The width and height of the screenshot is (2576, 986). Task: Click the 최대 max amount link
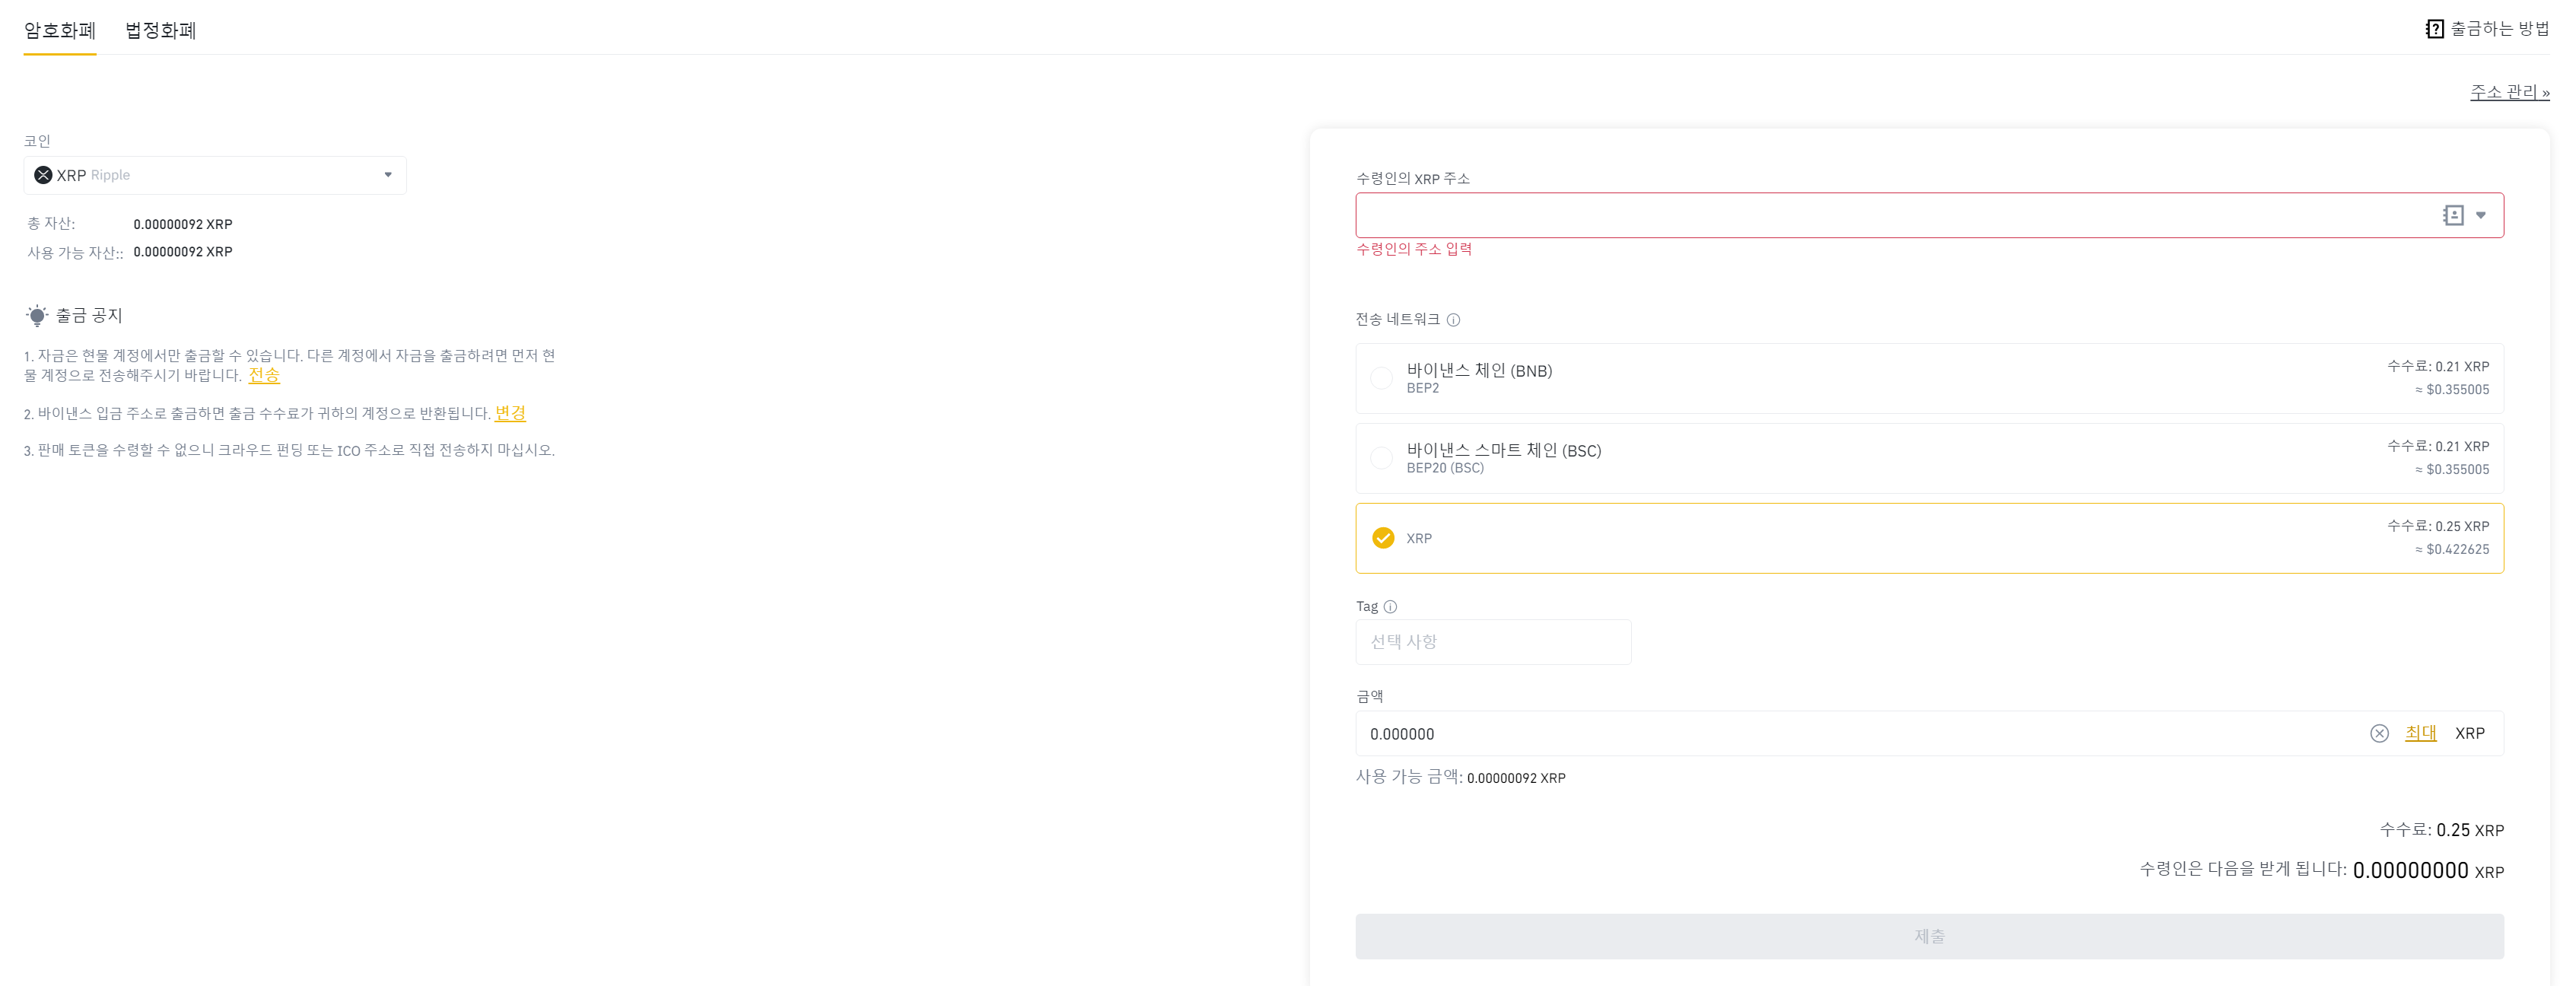[x=2420, y=733]
